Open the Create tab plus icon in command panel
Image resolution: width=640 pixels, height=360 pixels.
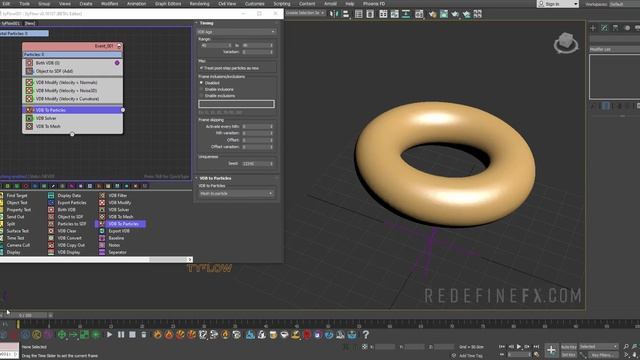[593, 28]
